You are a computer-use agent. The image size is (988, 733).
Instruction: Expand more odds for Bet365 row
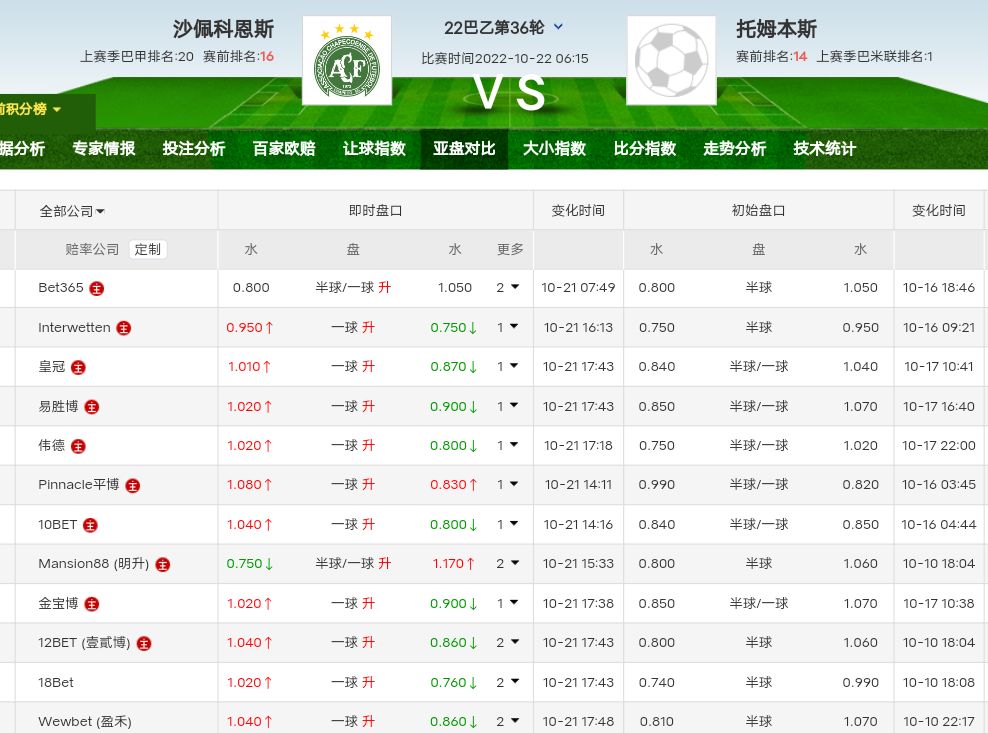508,287
